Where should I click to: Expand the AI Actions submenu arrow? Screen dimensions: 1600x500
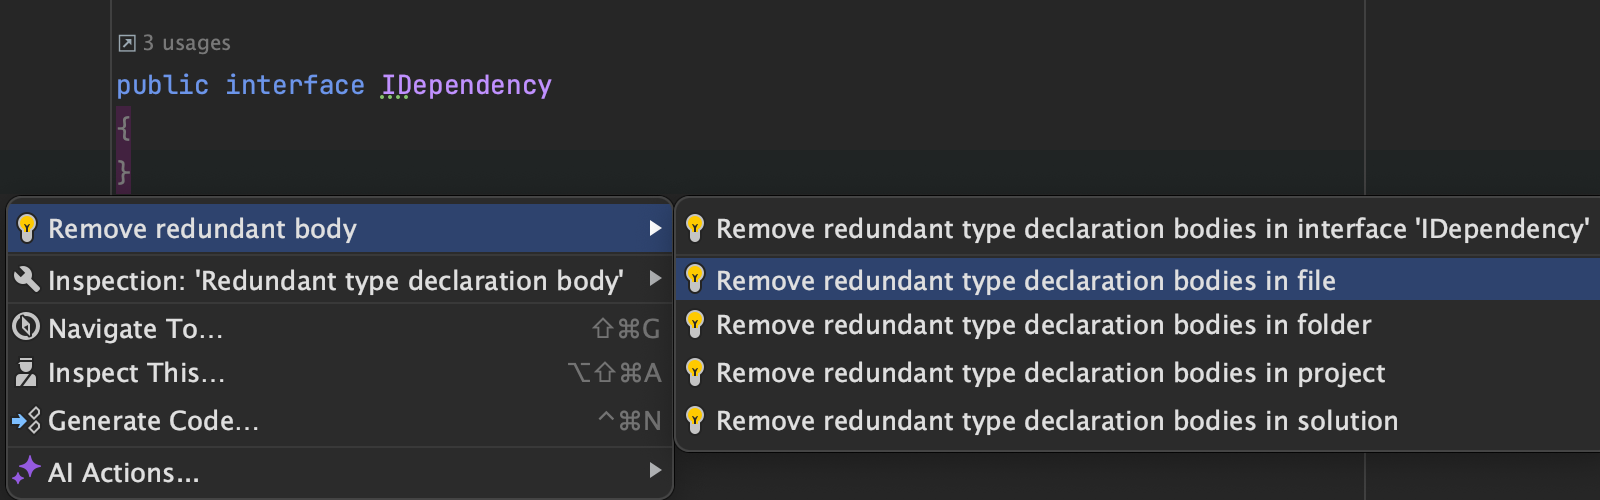click(655, 470)
